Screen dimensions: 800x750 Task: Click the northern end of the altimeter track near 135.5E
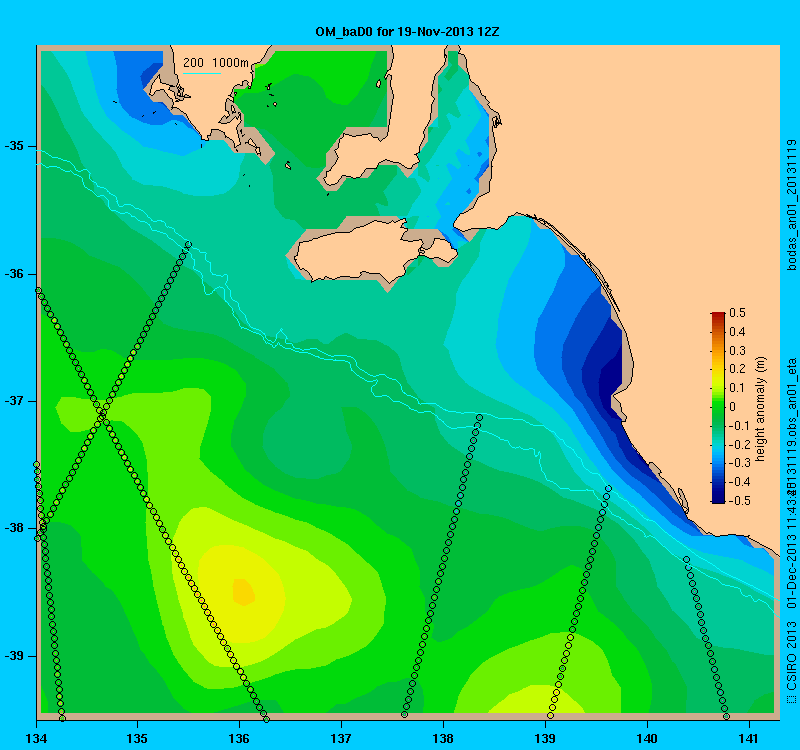188,244
